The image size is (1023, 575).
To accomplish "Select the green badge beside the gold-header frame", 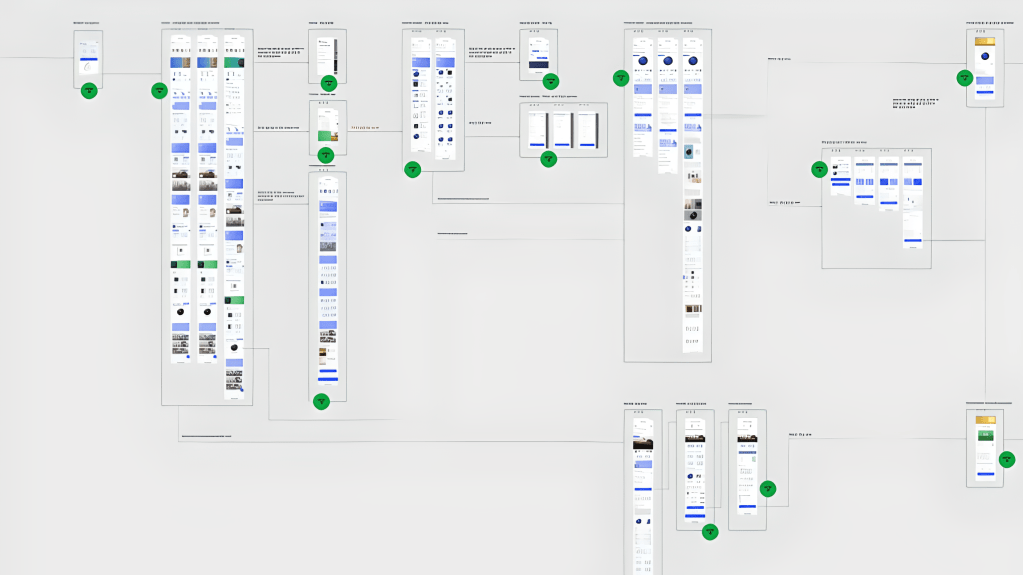I will pyautogui.click(x=965, y=77).
